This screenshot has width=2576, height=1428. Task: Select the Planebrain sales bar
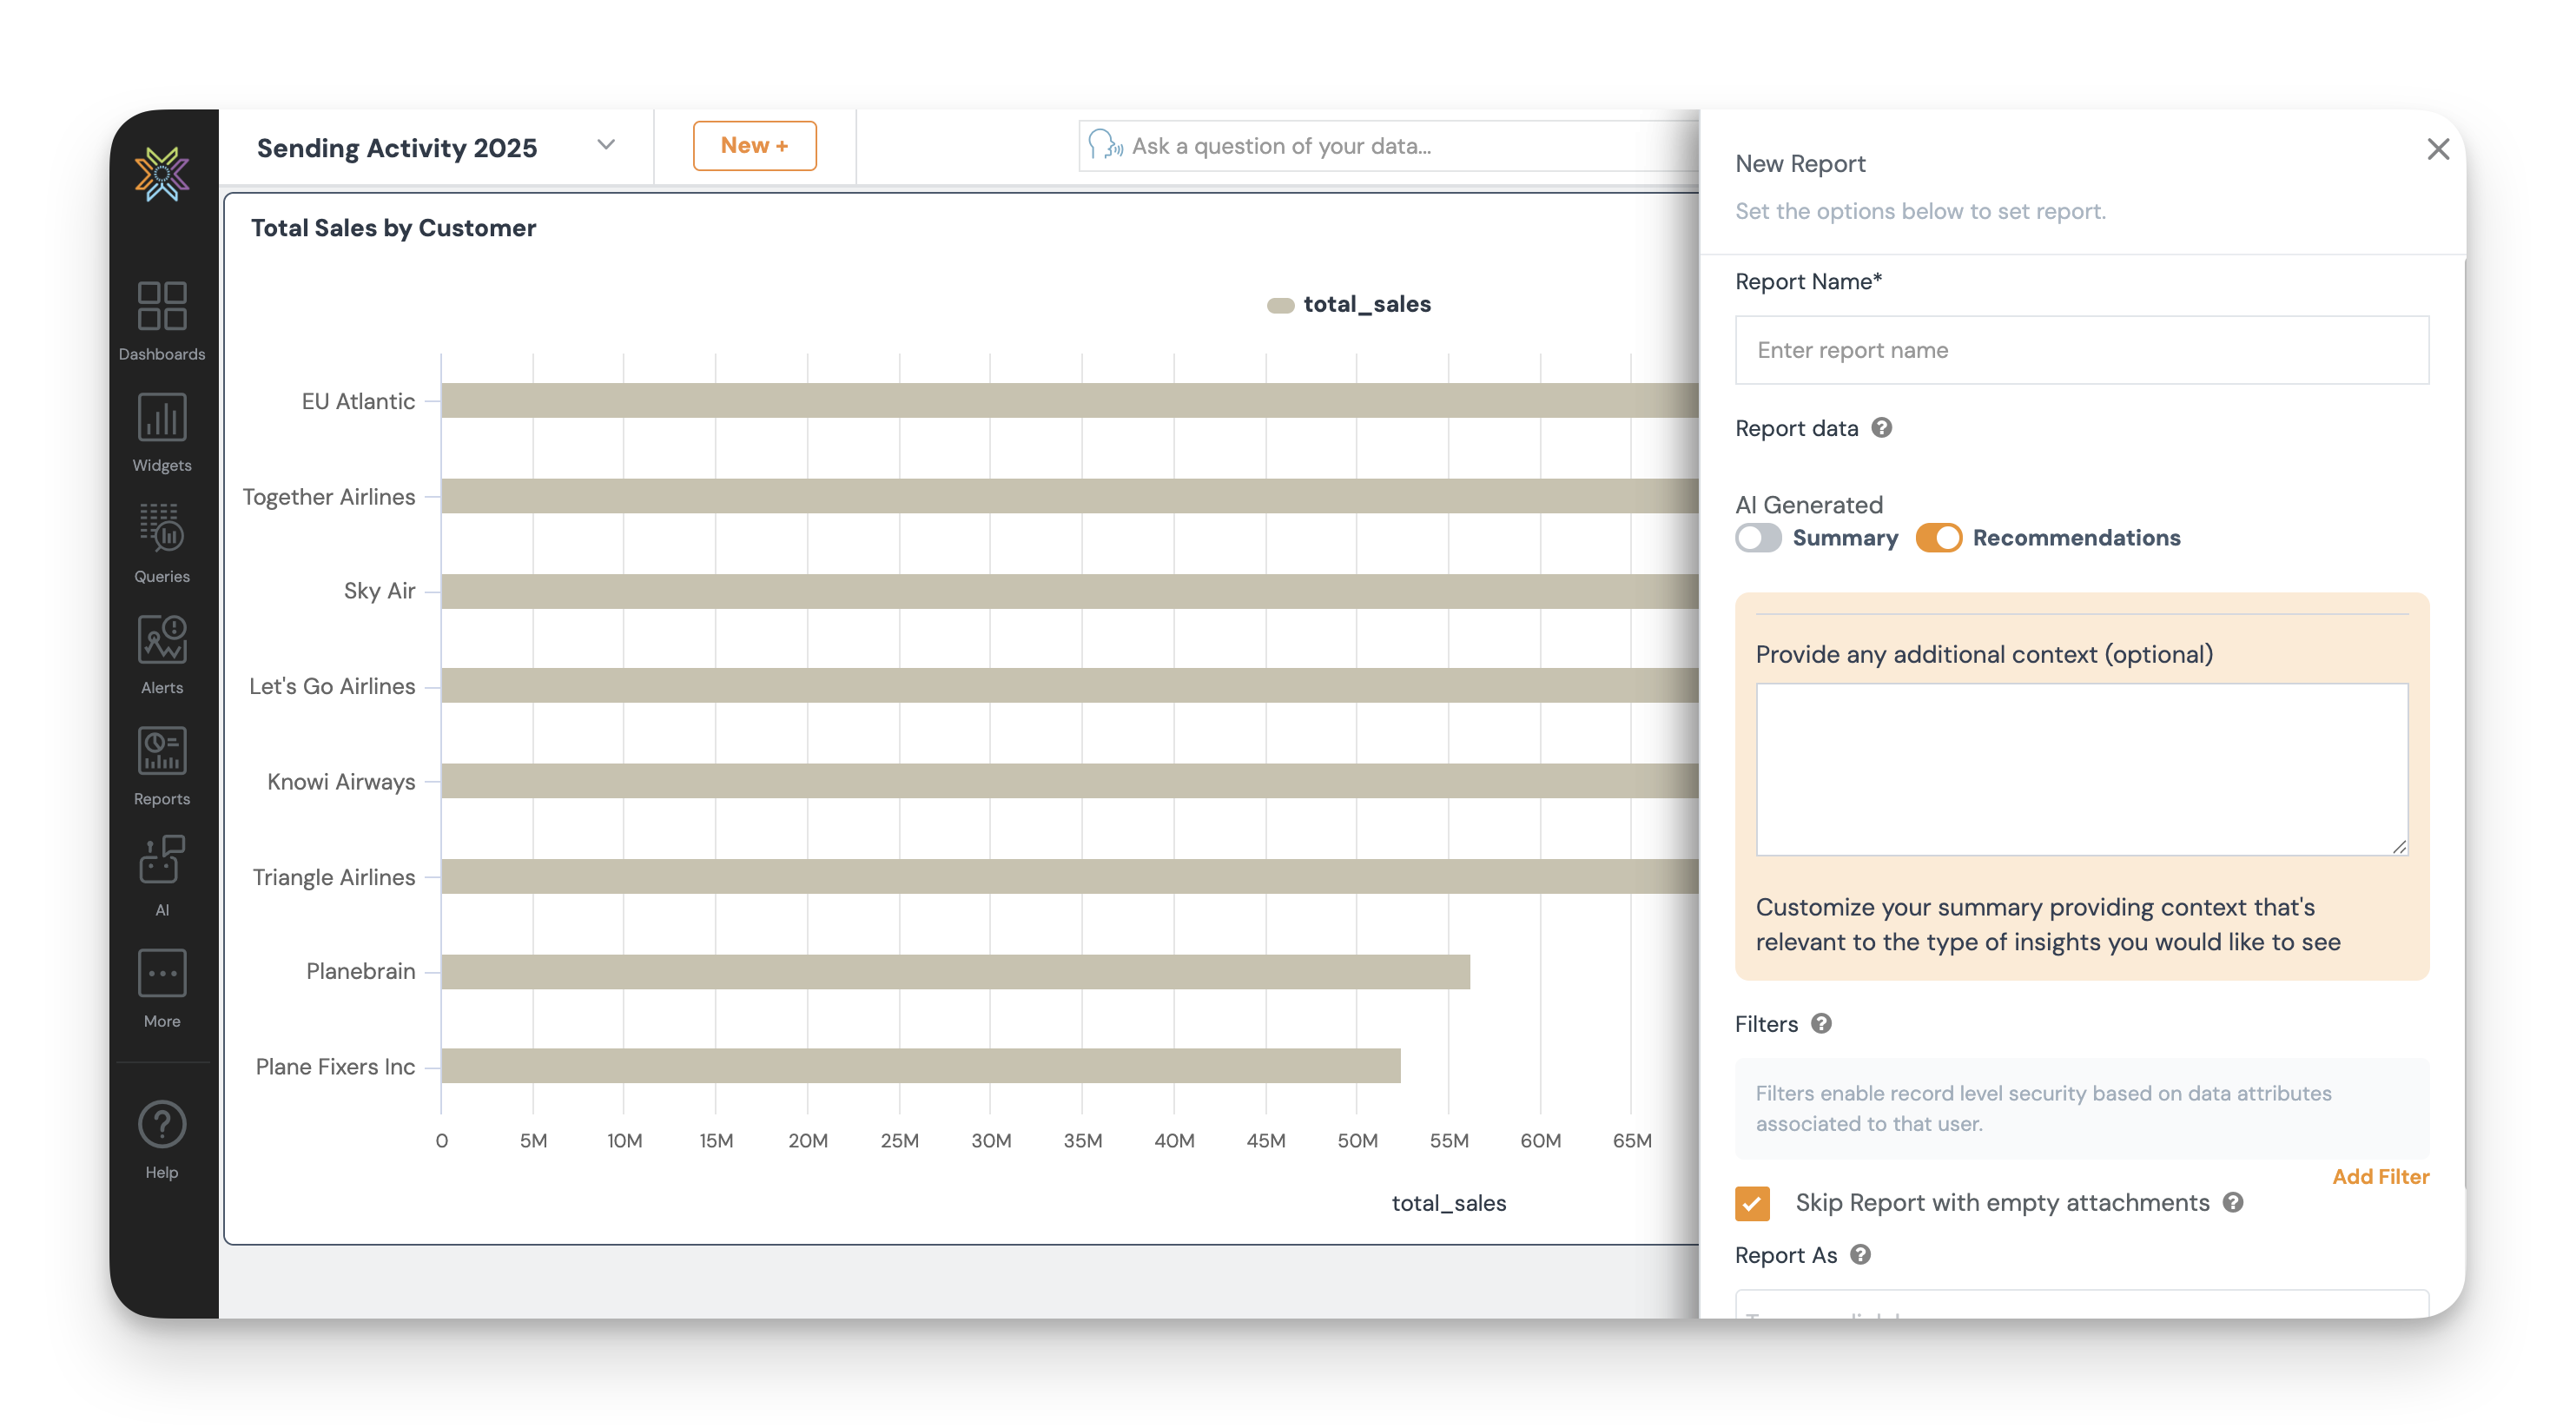click(950, 971)
